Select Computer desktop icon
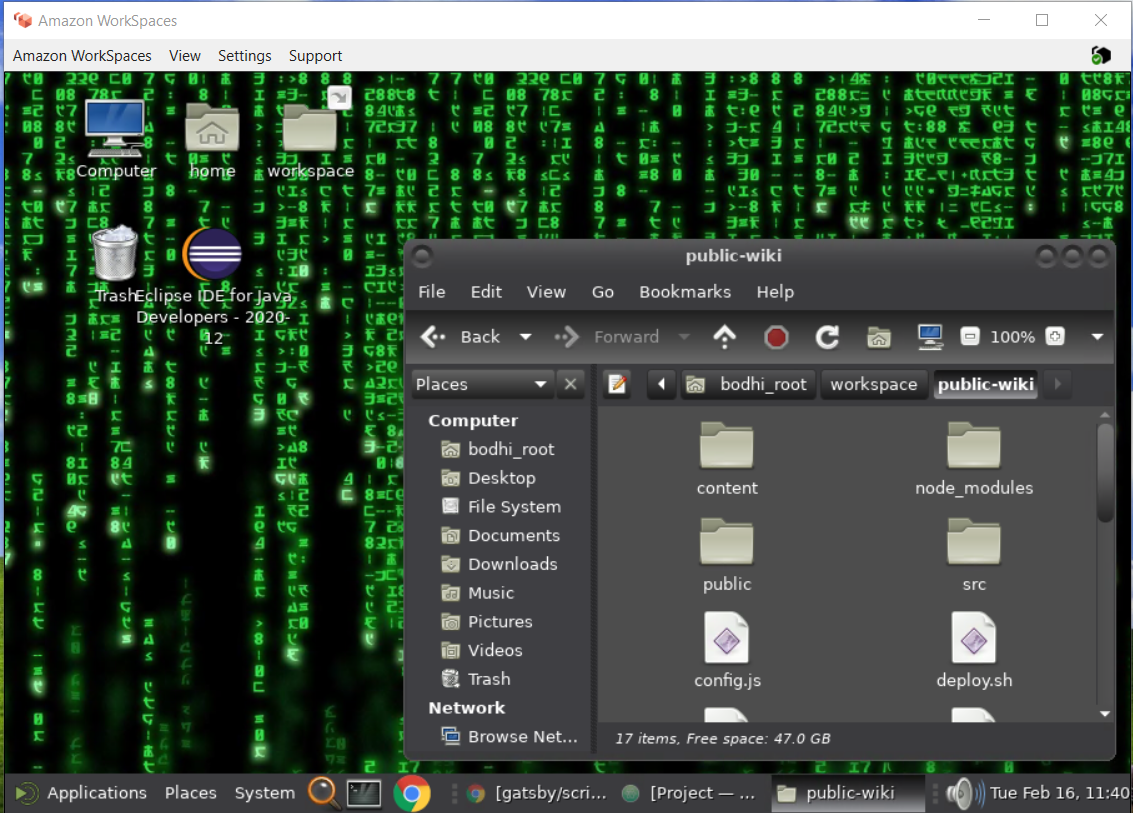 point(116,139)
